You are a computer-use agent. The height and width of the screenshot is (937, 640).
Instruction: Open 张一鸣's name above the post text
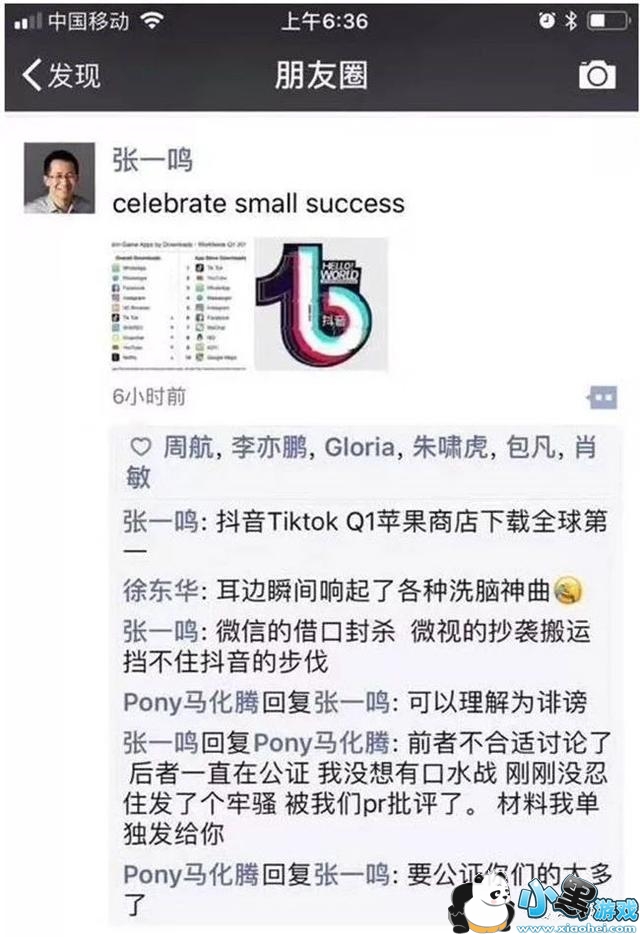click(x=152, y=160)
